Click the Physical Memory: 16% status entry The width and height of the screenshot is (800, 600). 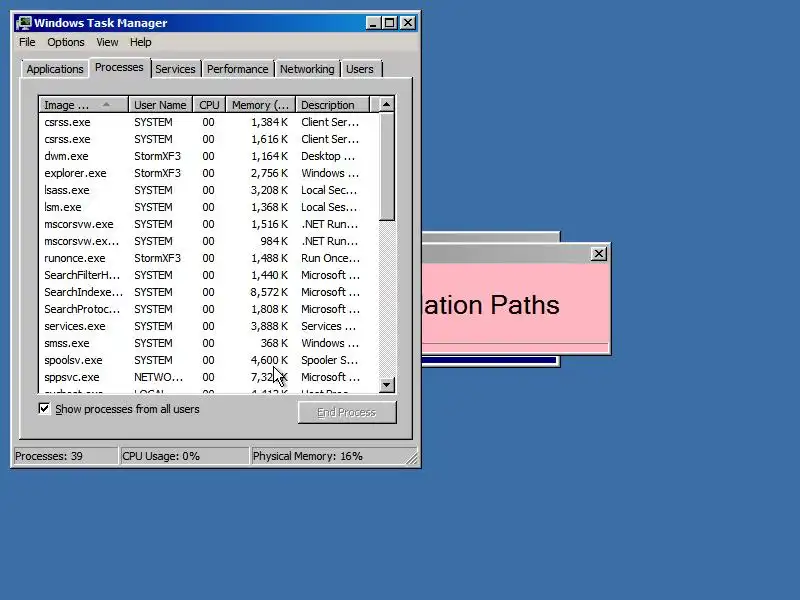(333, 456)
